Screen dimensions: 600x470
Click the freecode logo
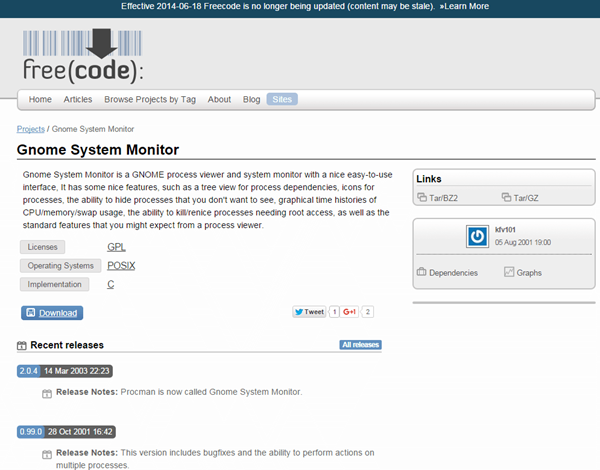click(83, 56)
